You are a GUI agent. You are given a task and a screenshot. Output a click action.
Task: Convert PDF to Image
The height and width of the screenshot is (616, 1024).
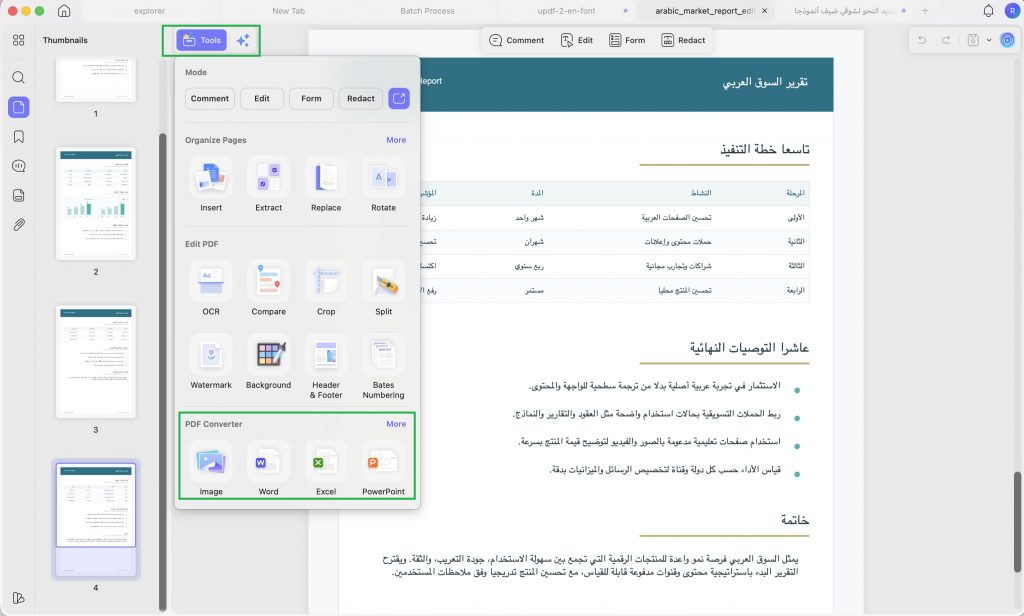[x=211, y=468]
